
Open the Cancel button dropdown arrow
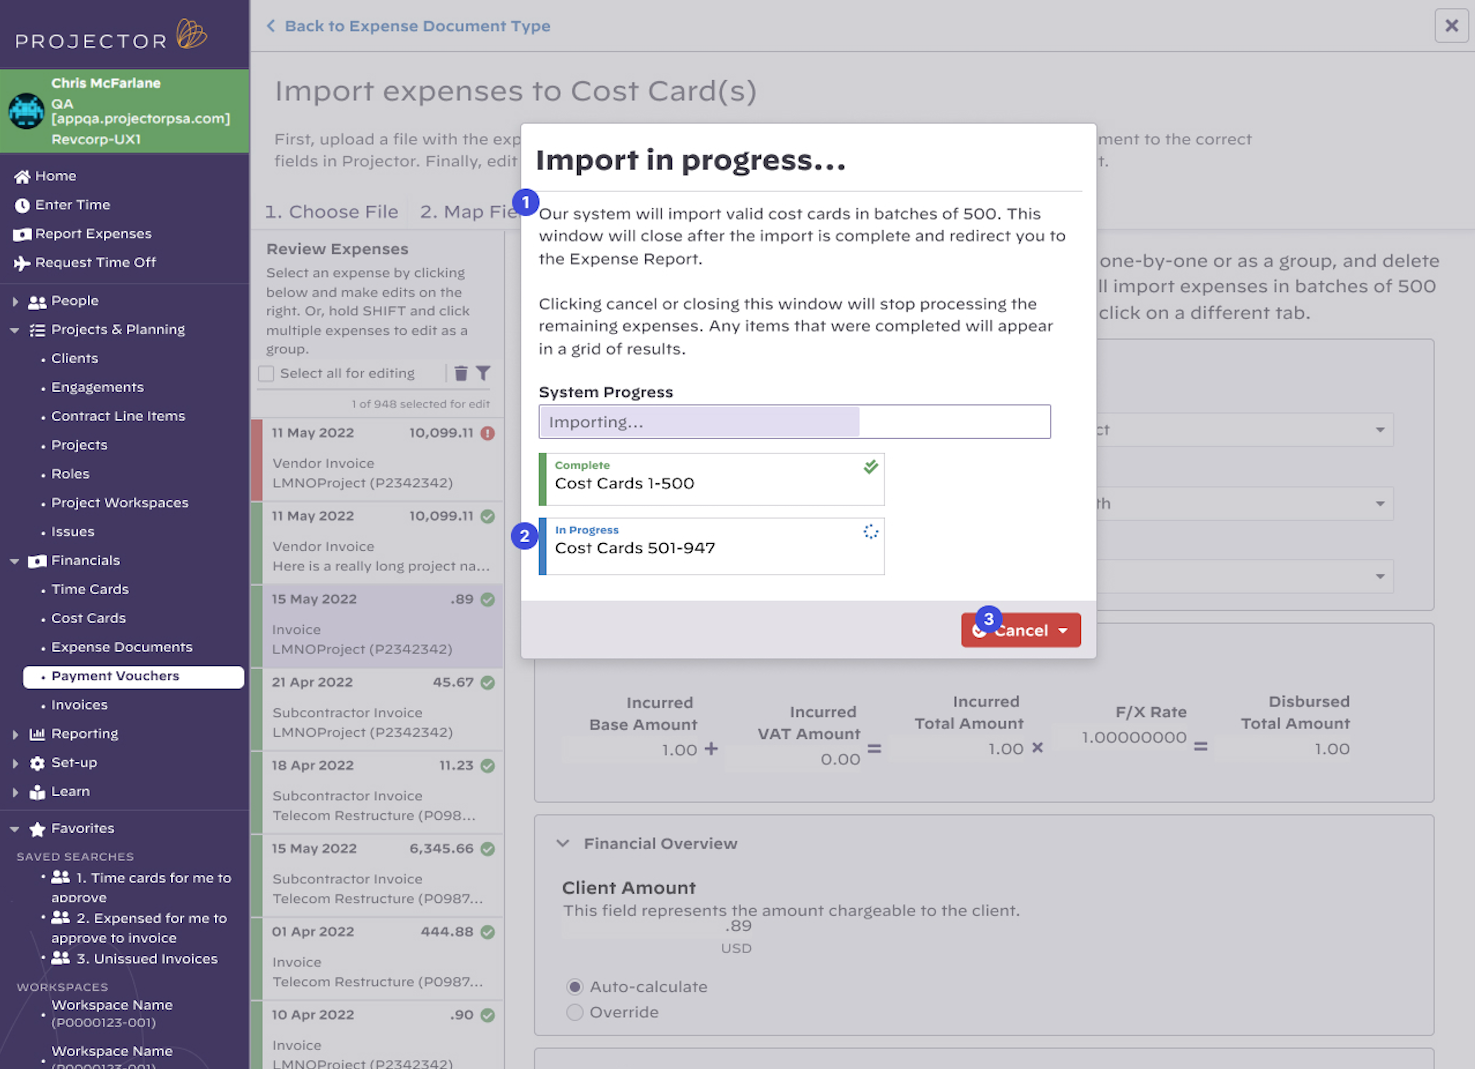click(x=1063, y=631)
